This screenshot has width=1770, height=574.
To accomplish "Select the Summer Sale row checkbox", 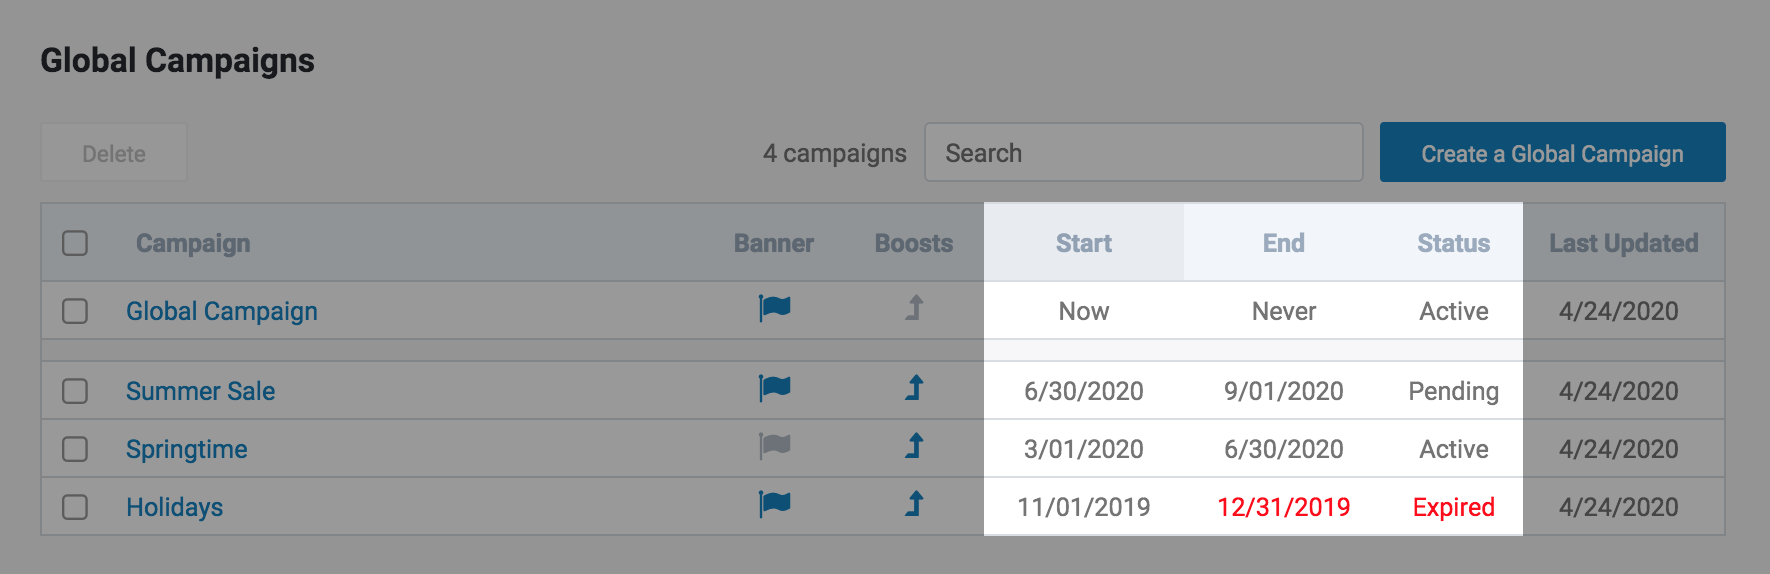I will (75, 391).
